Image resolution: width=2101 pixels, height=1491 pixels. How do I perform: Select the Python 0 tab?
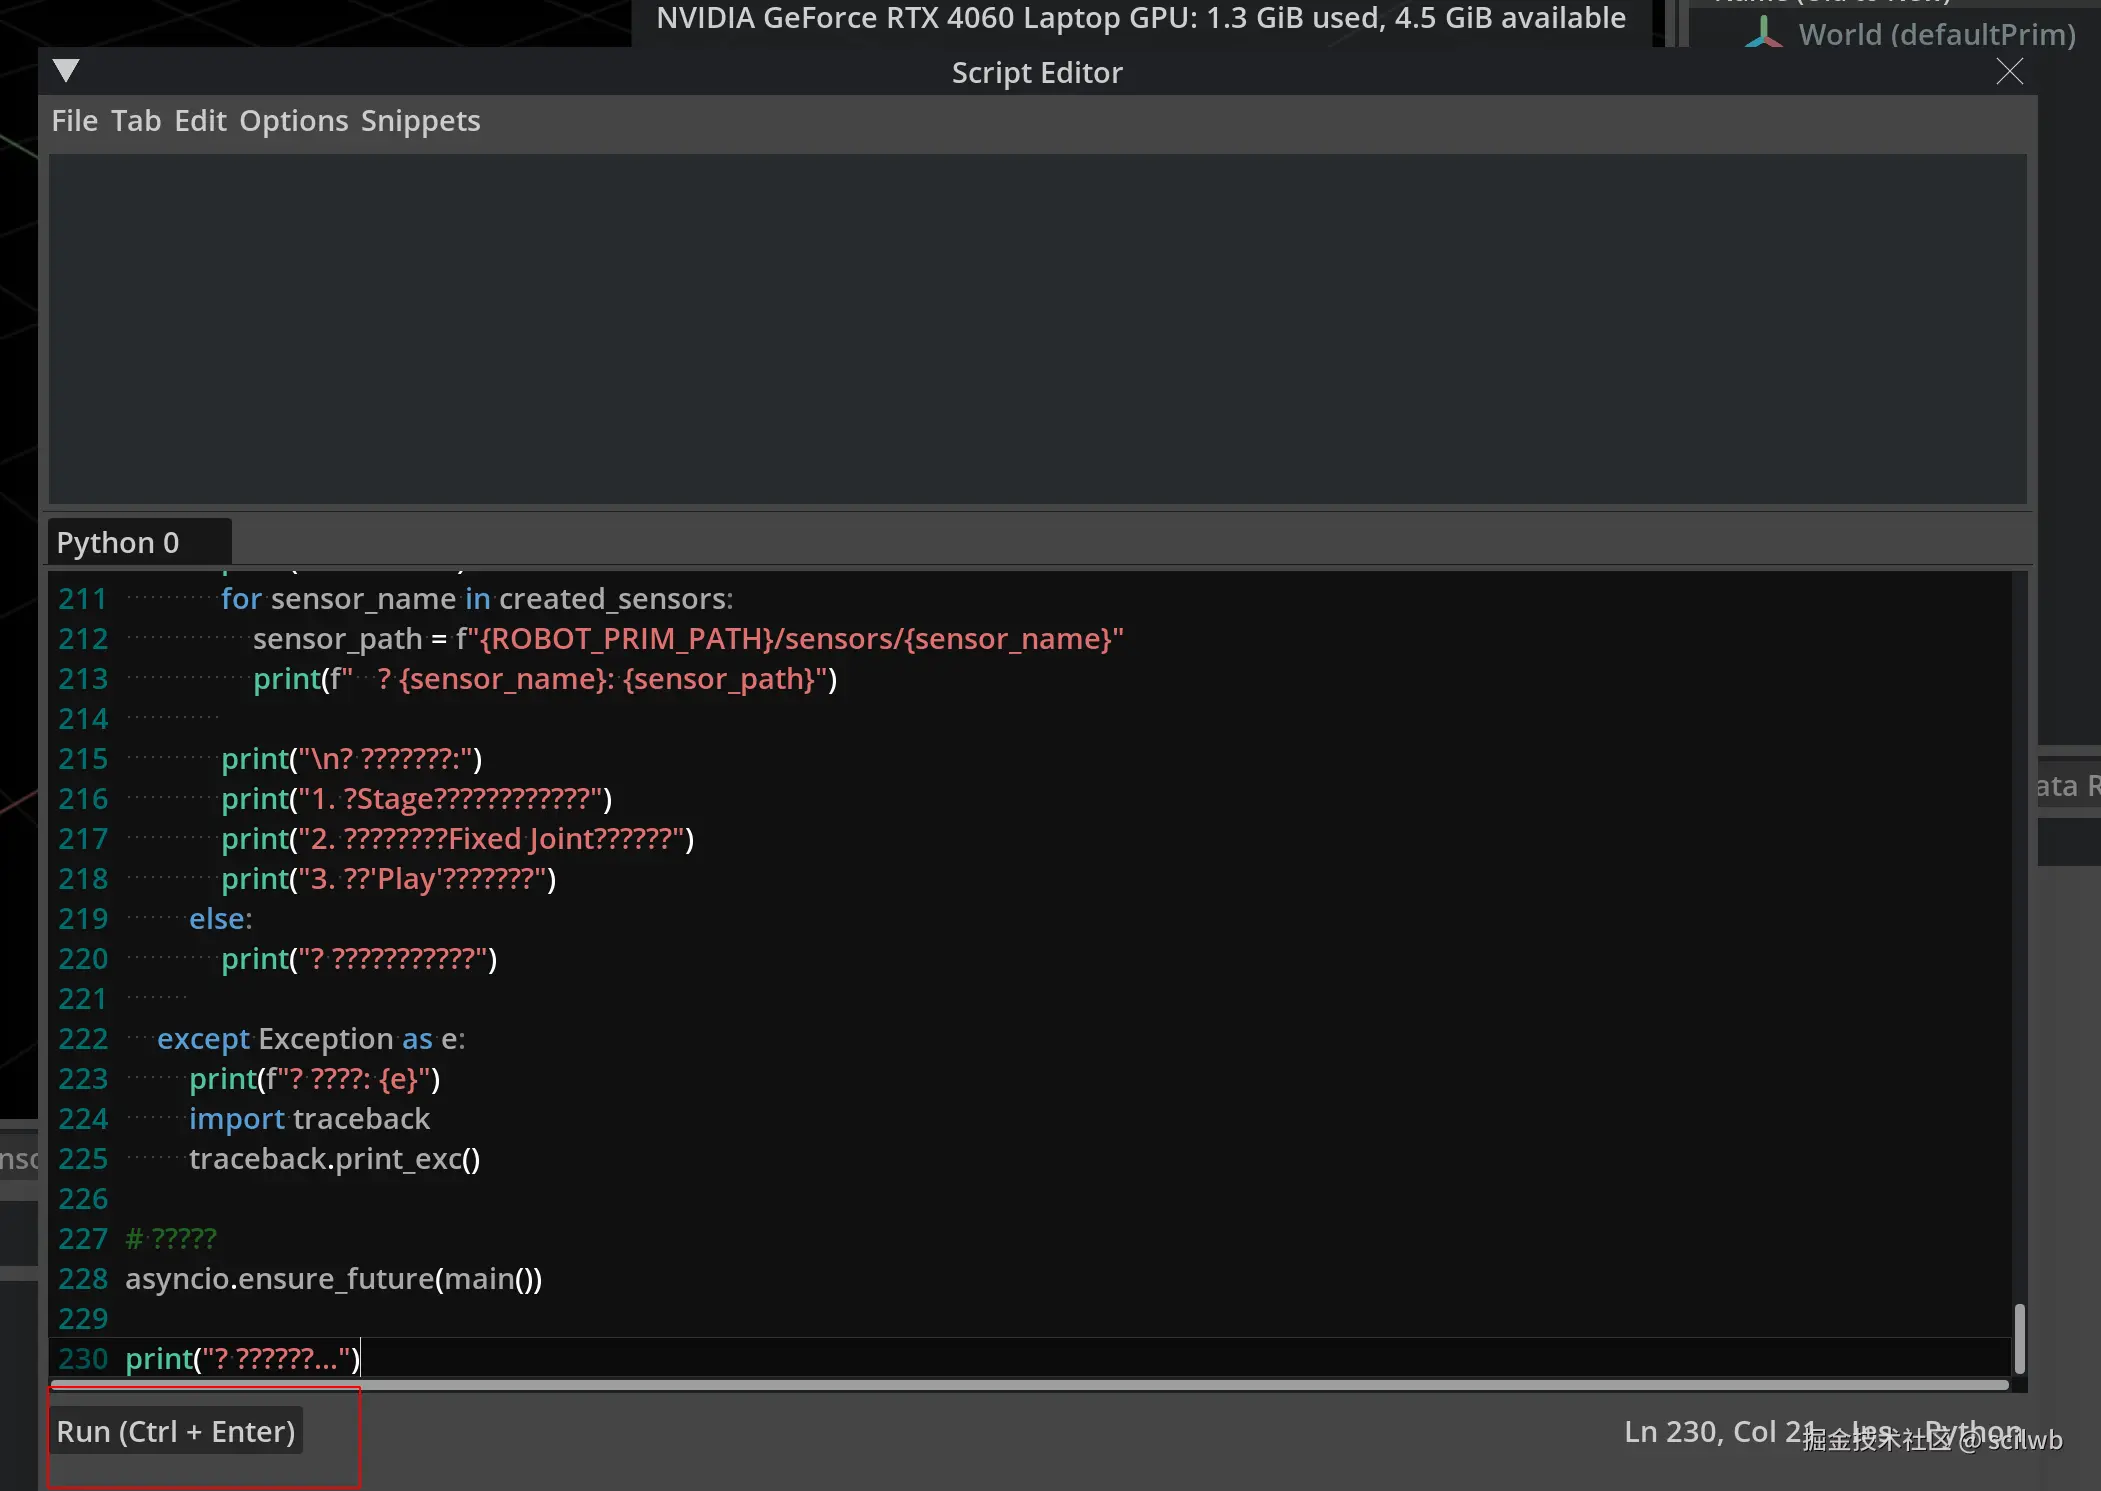[118, 542]
